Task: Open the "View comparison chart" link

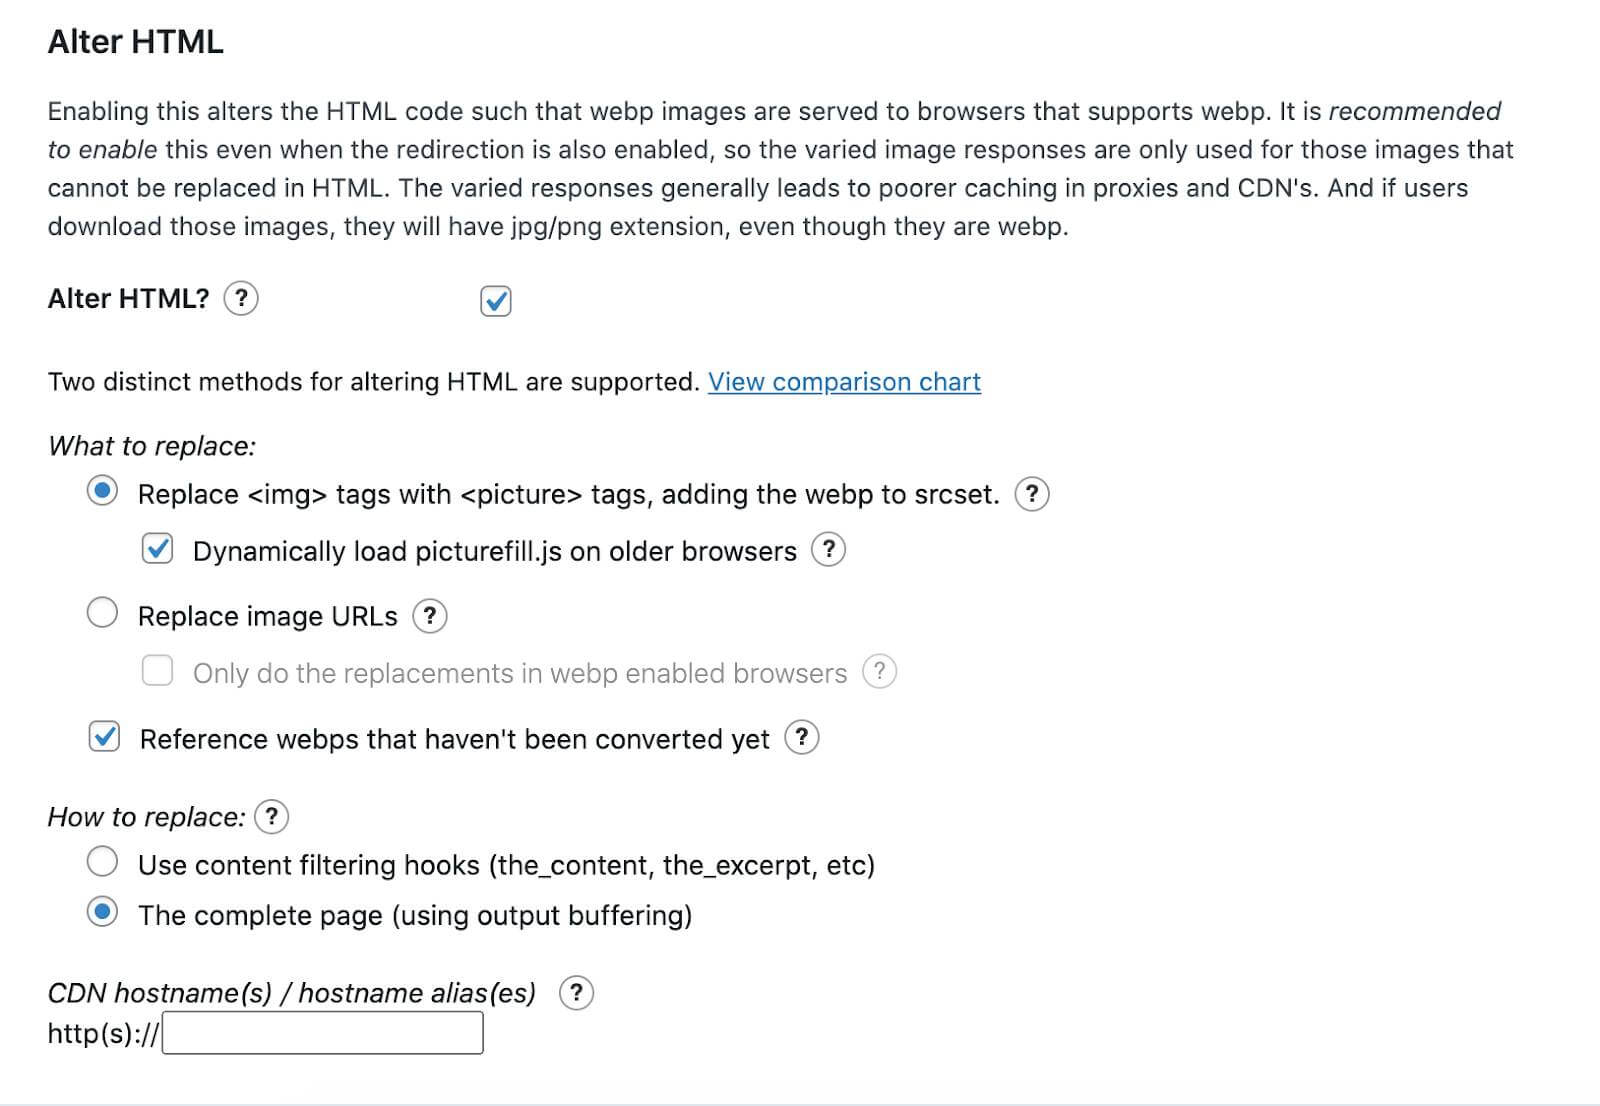Action: point(843,382)
